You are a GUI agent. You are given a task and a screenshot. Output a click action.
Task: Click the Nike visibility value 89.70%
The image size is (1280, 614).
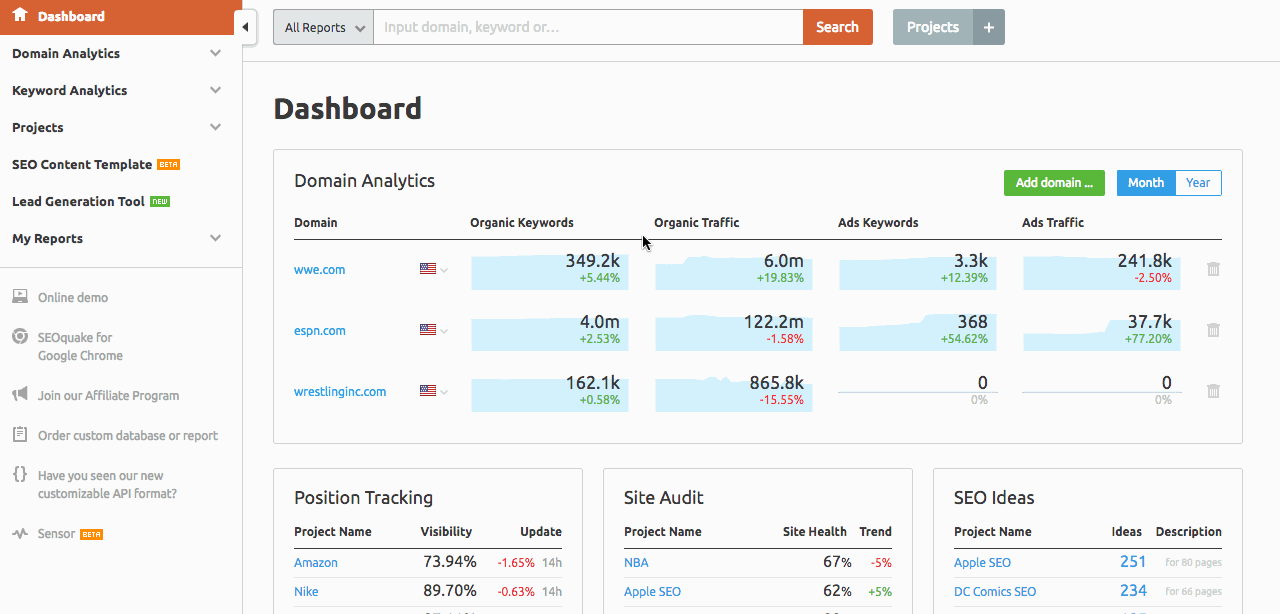[x=450, y=591]
